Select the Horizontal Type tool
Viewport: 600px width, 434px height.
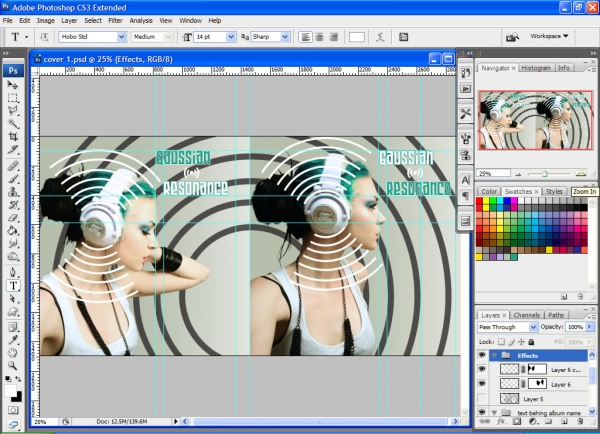[x=13, y=286]
